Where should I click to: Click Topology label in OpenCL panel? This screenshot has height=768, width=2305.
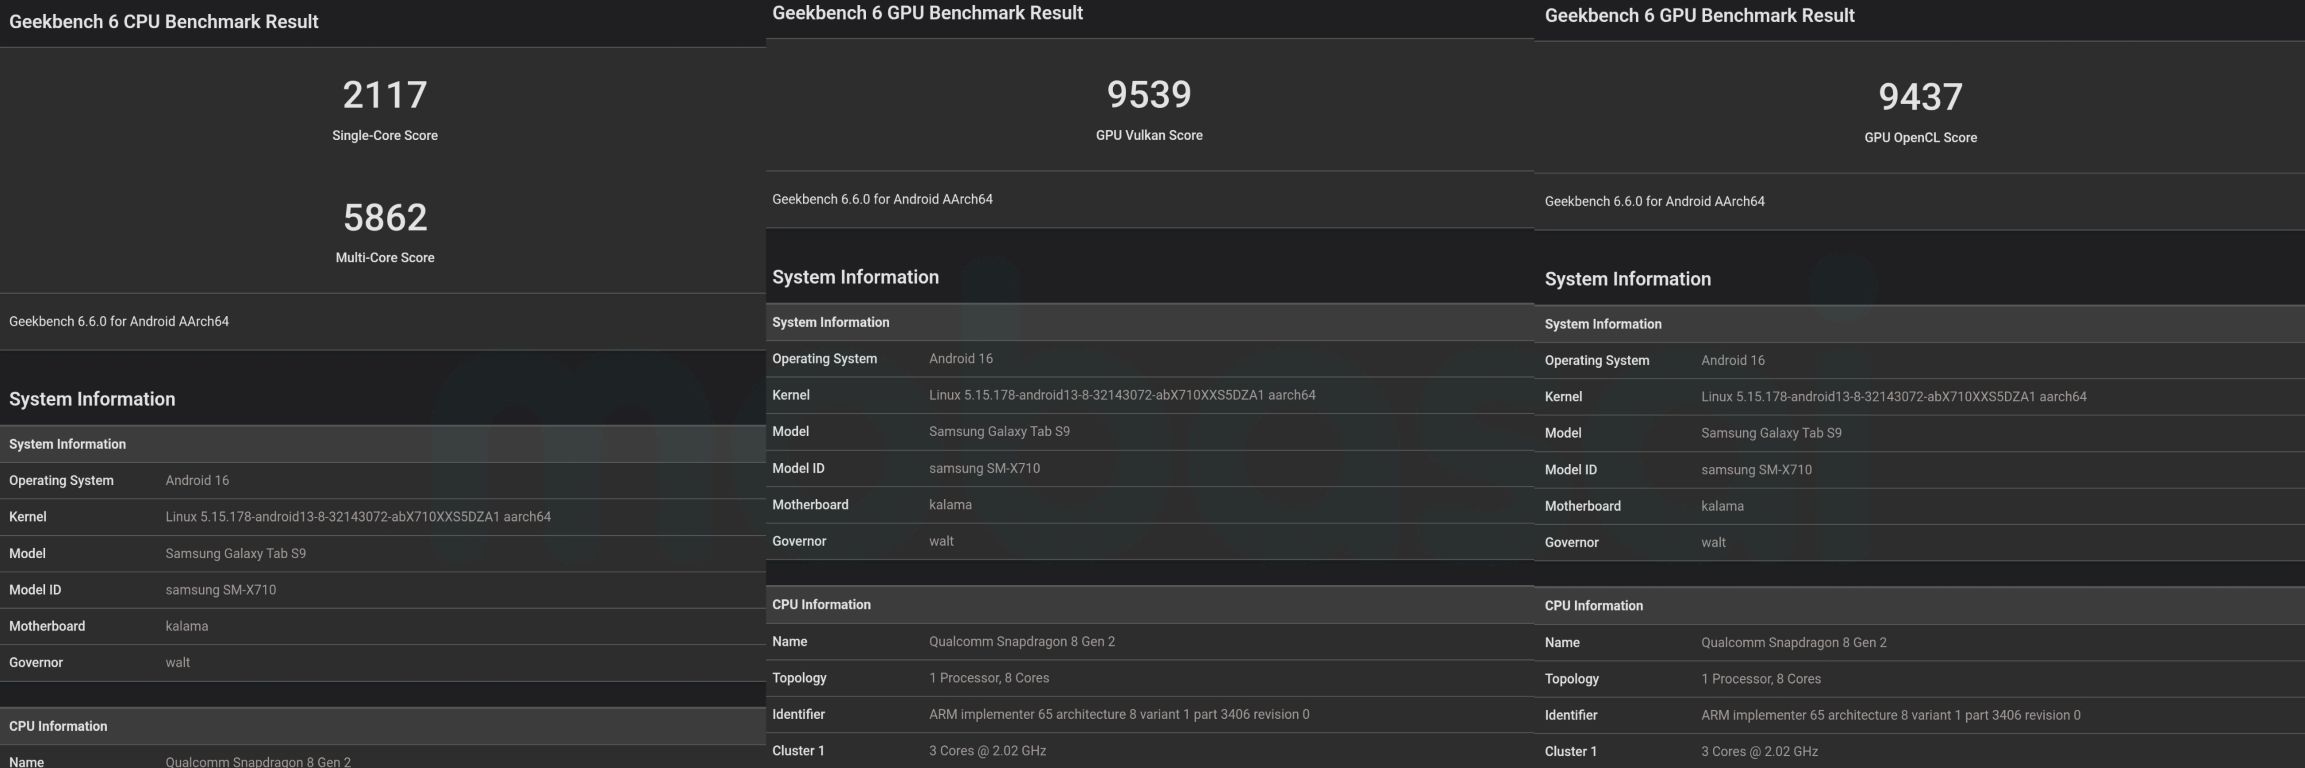pyautogui.click(x=1571, y=679)
